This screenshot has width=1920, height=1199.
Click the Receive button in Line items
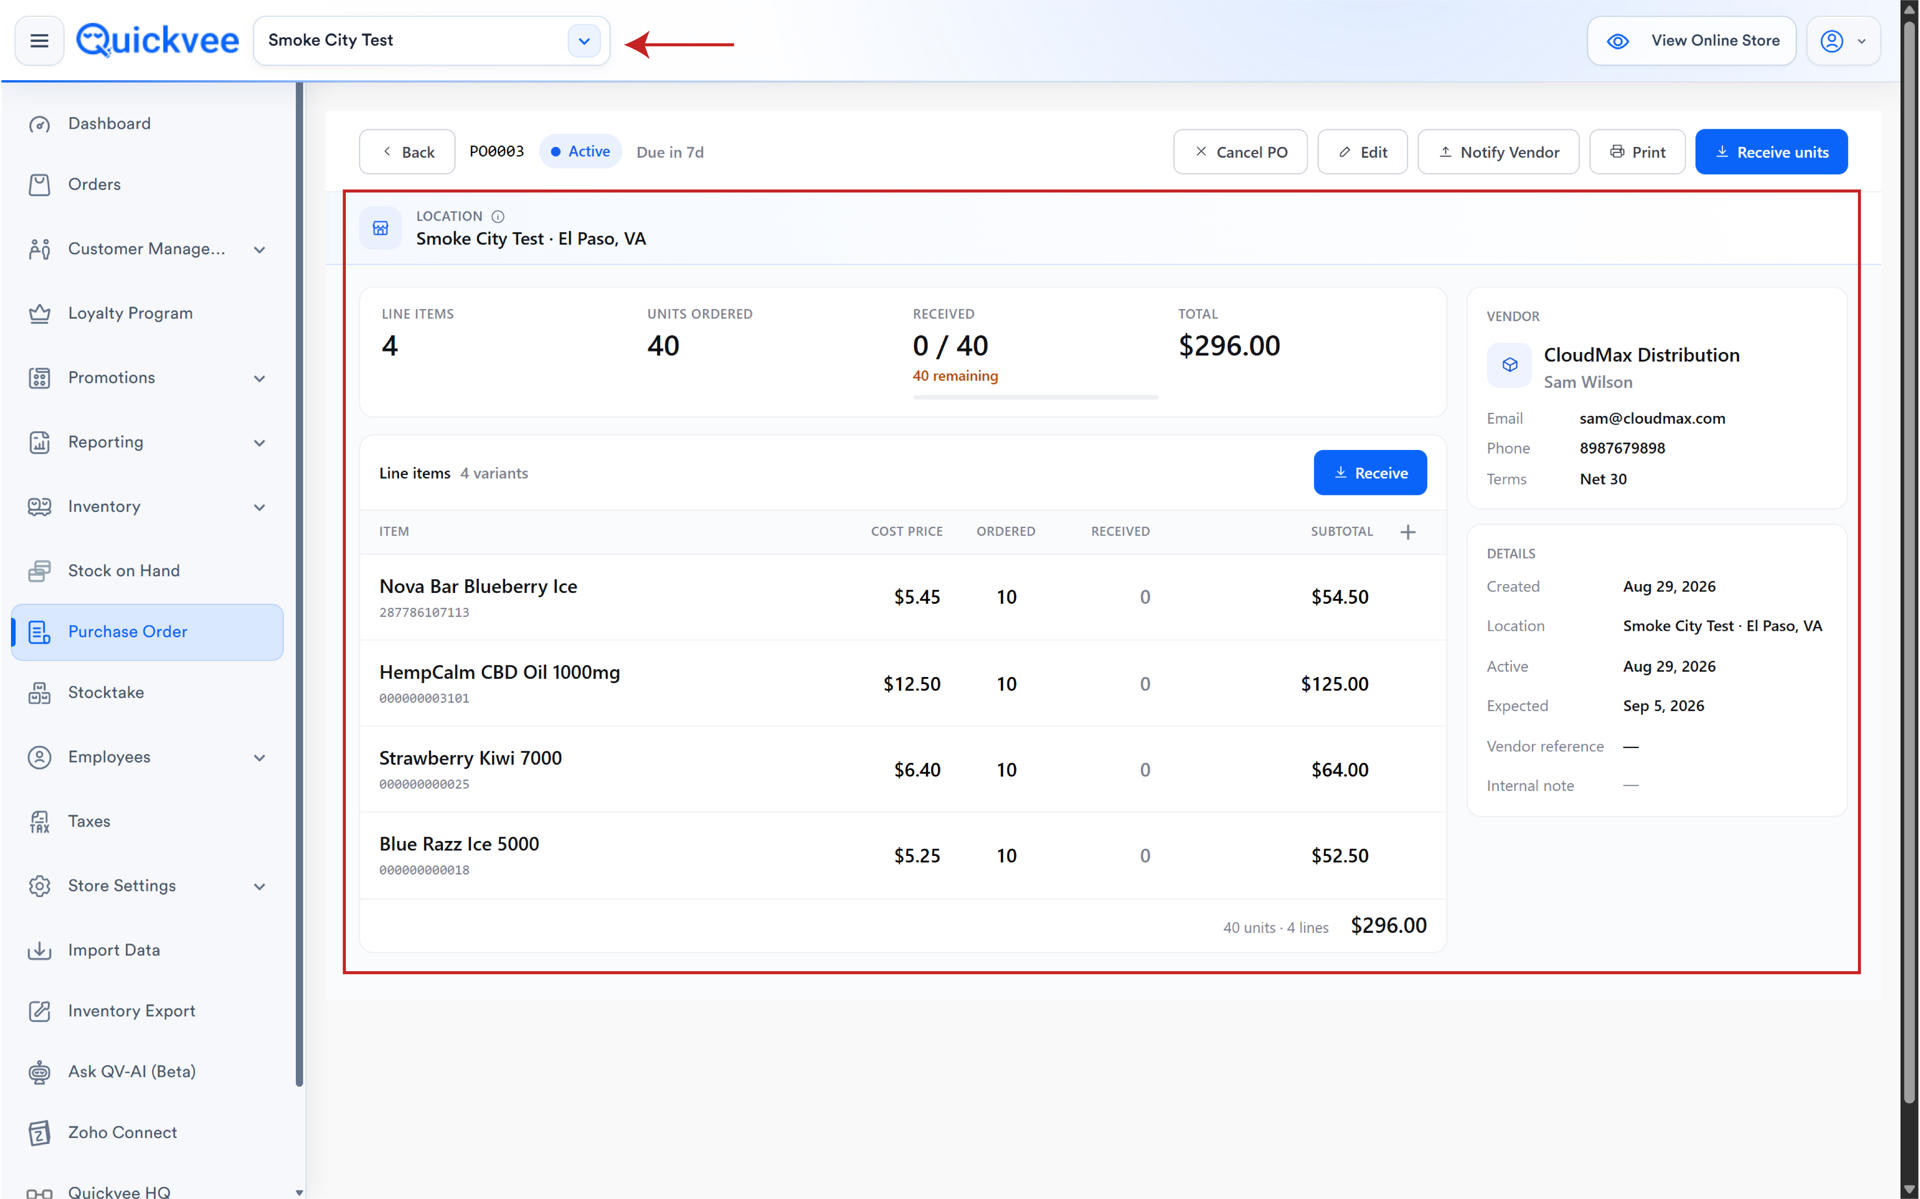tap(1370, 473)
